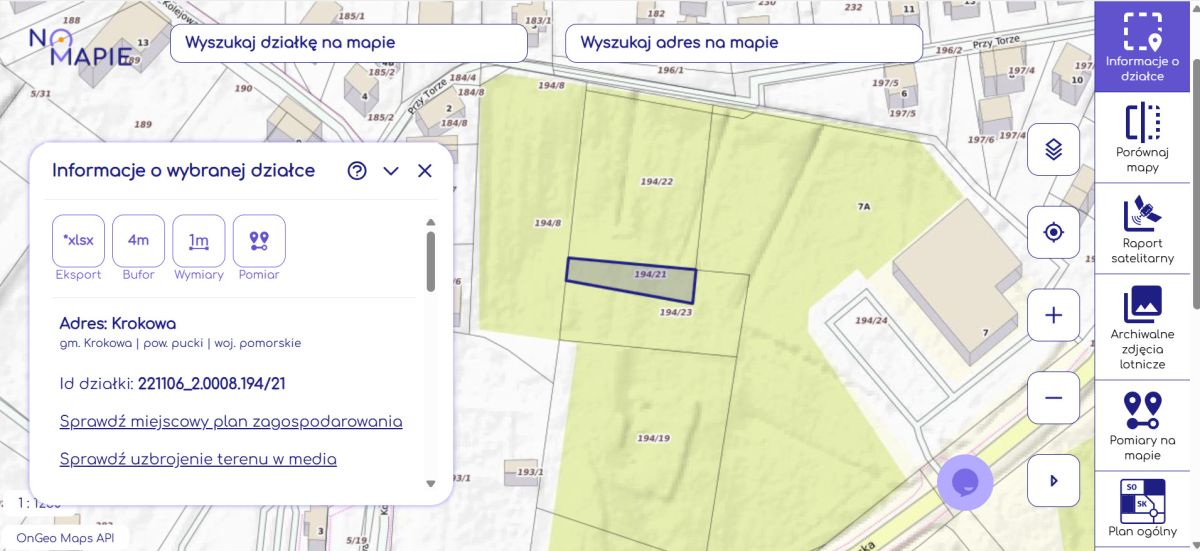Select parcel 194/23 on the map
Image resolution: width=1200 pixels, height=551 pixels.
pyautogui.click(x=676, y=312)
